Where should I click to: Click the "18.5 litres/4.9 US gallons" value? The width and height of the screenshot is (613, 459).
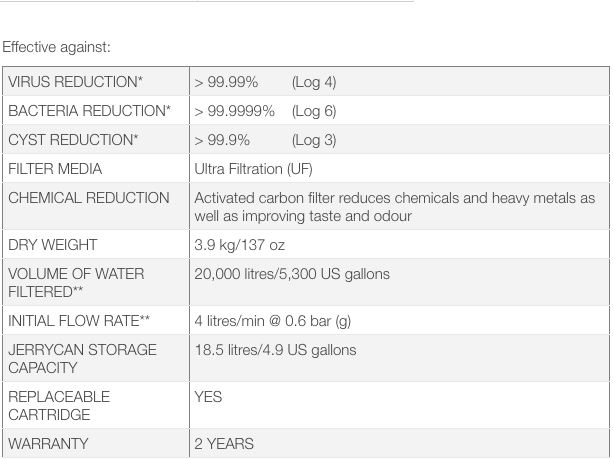pos(275,350)
